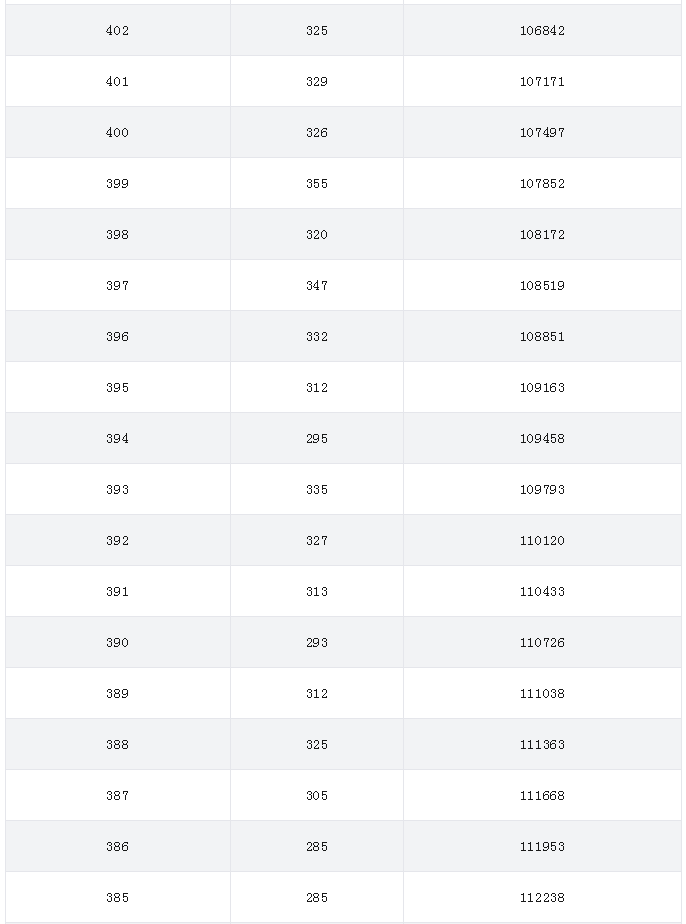This screenshot has width=686, height=924.
Task: Click the count value 355
Action: [x=316, y=183]
